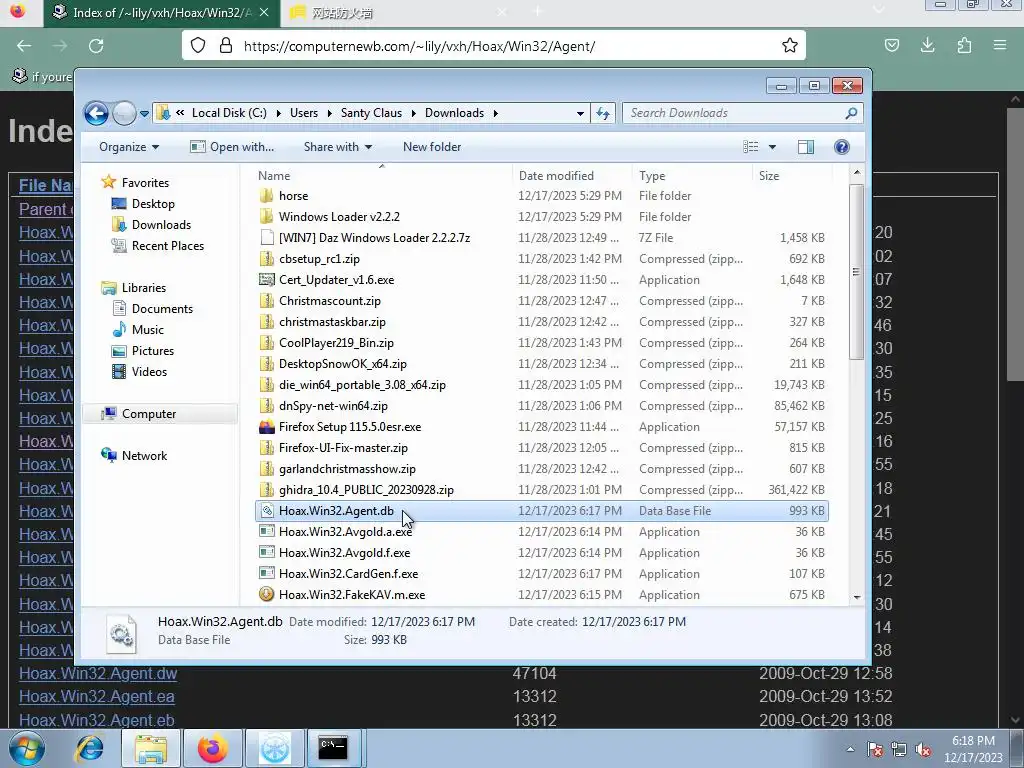Sort by Type column header
The image size is (1024, 768).
point(692,176)
